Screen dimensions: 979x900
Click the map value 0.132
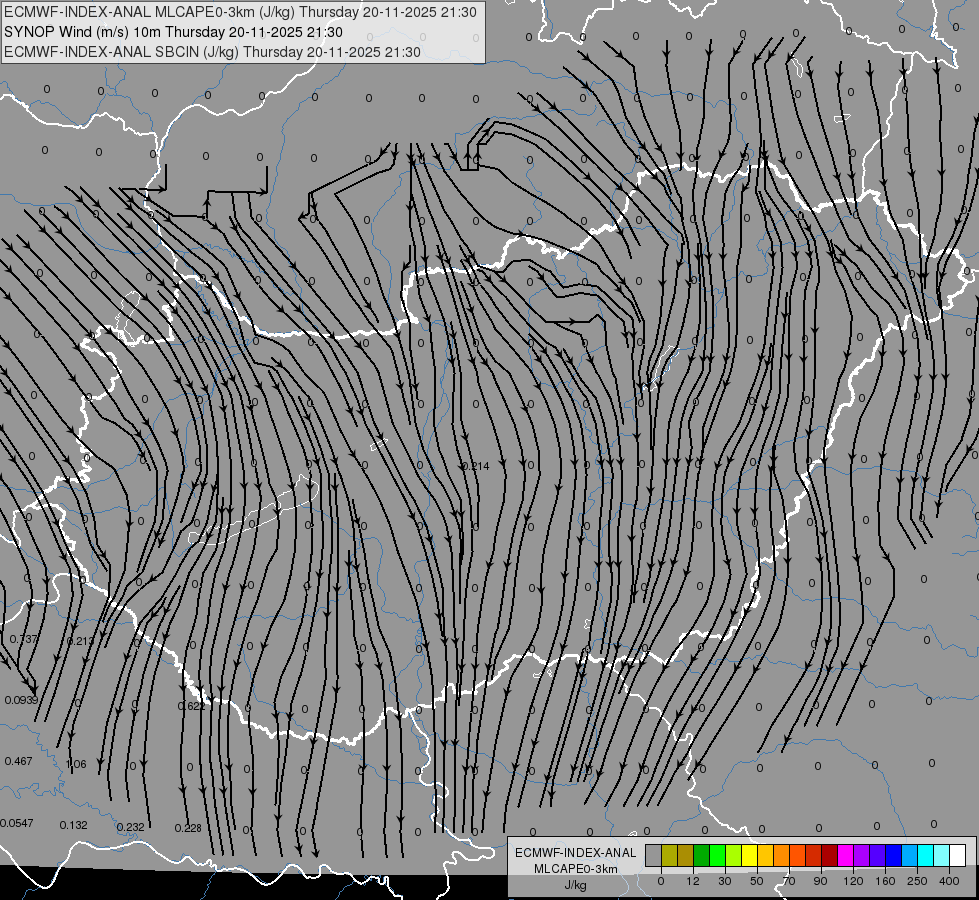tap(74, 825)
